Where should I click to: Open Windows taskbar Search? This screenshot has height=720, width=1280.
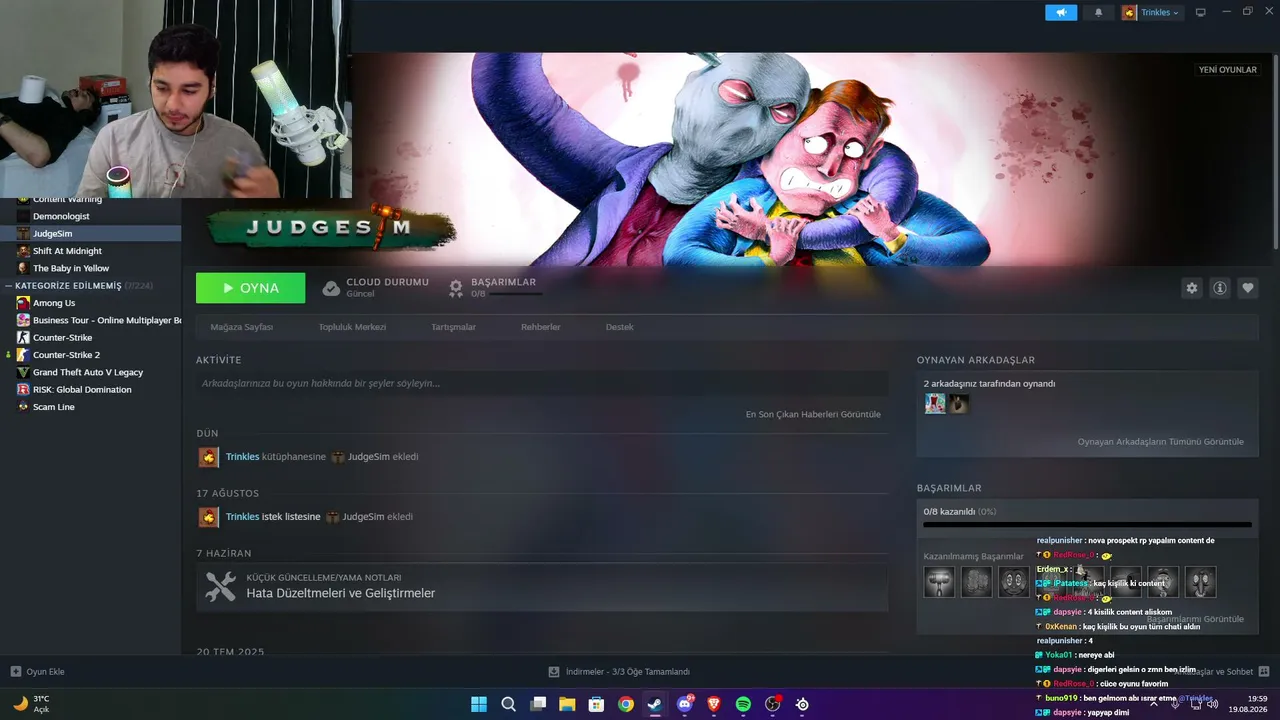[x=508, y=704]
